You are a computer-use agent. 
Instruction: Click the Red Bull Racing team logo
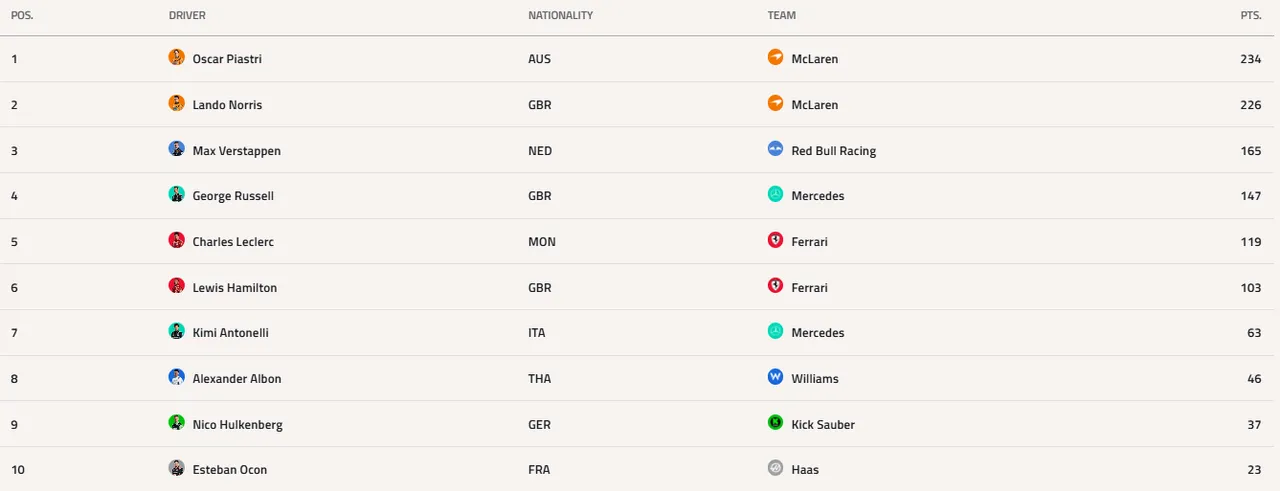(x=775, y=149)
